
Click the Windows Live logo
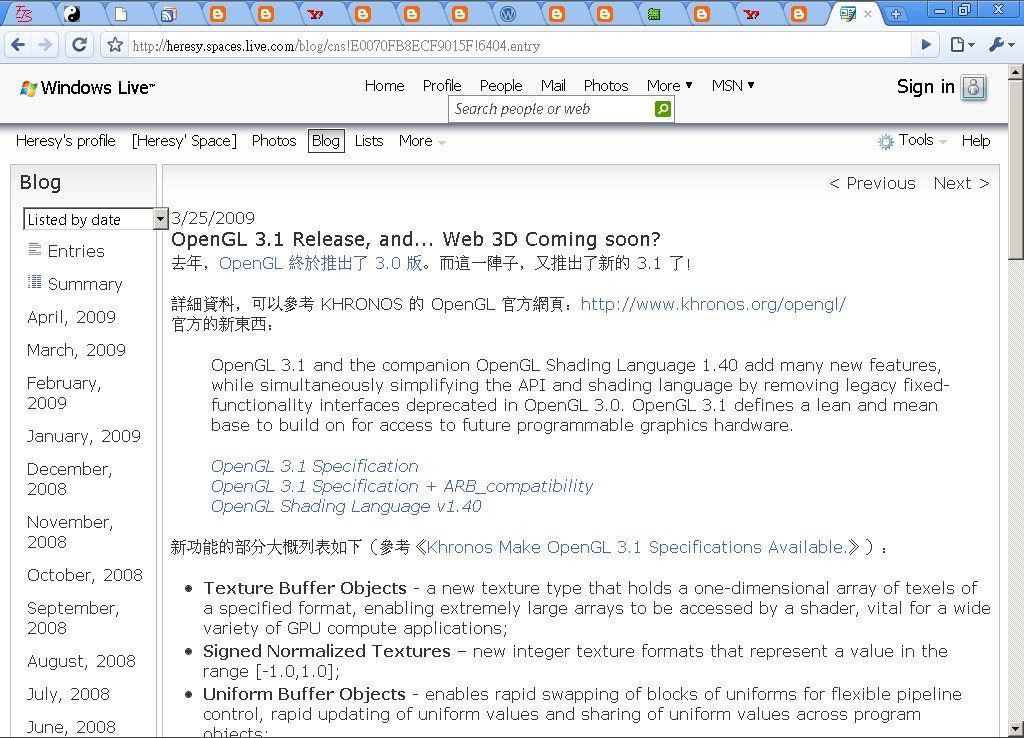88,88
